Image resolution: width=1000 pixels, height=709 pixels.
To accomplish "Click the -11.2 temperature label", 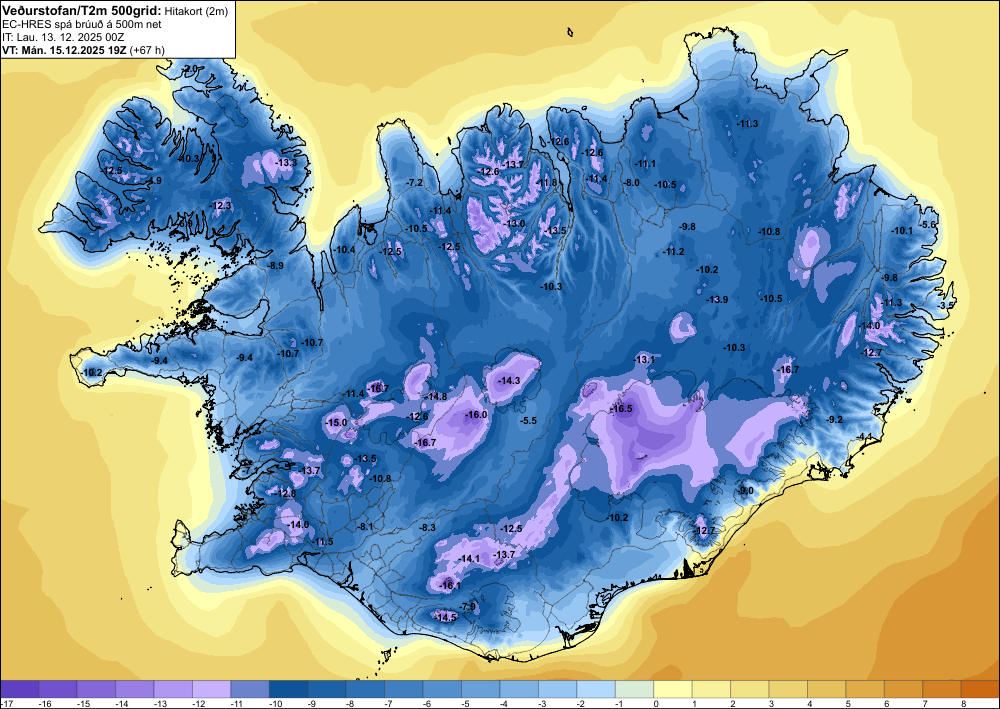I will (674, 251).
